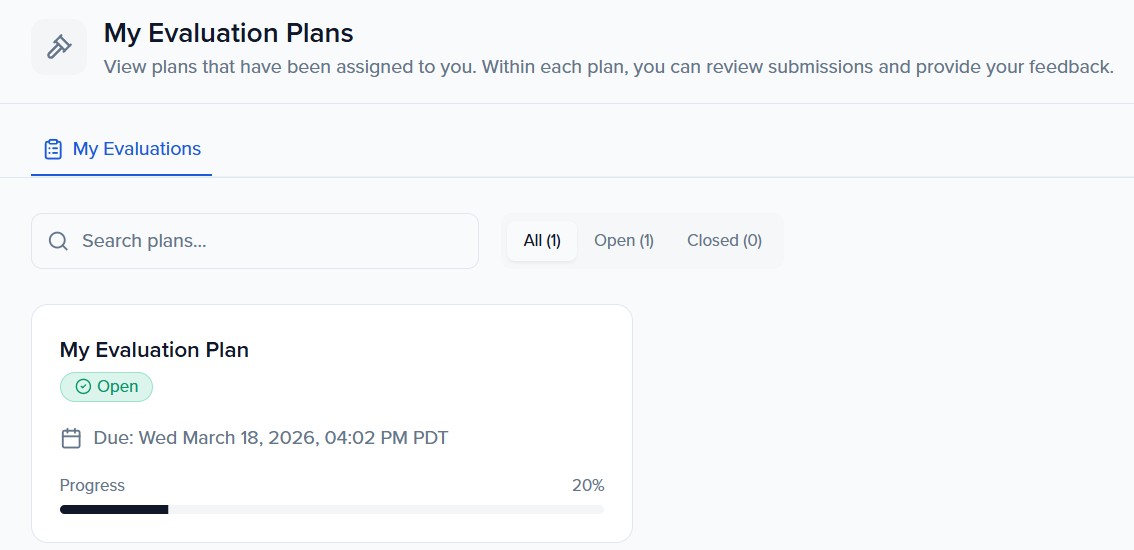Click the 20% progress percentage

coord(588,486)
